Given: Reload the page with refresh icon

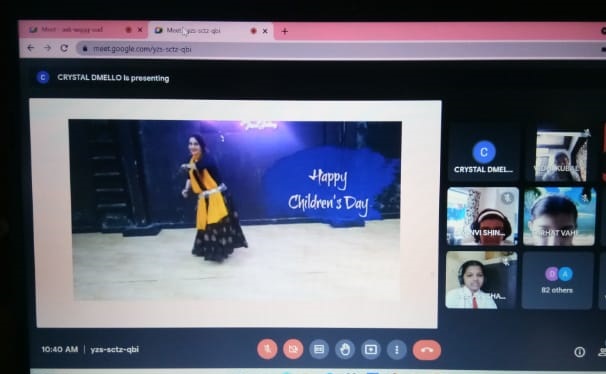Looking at the screenshot, I should pos(64,48).
